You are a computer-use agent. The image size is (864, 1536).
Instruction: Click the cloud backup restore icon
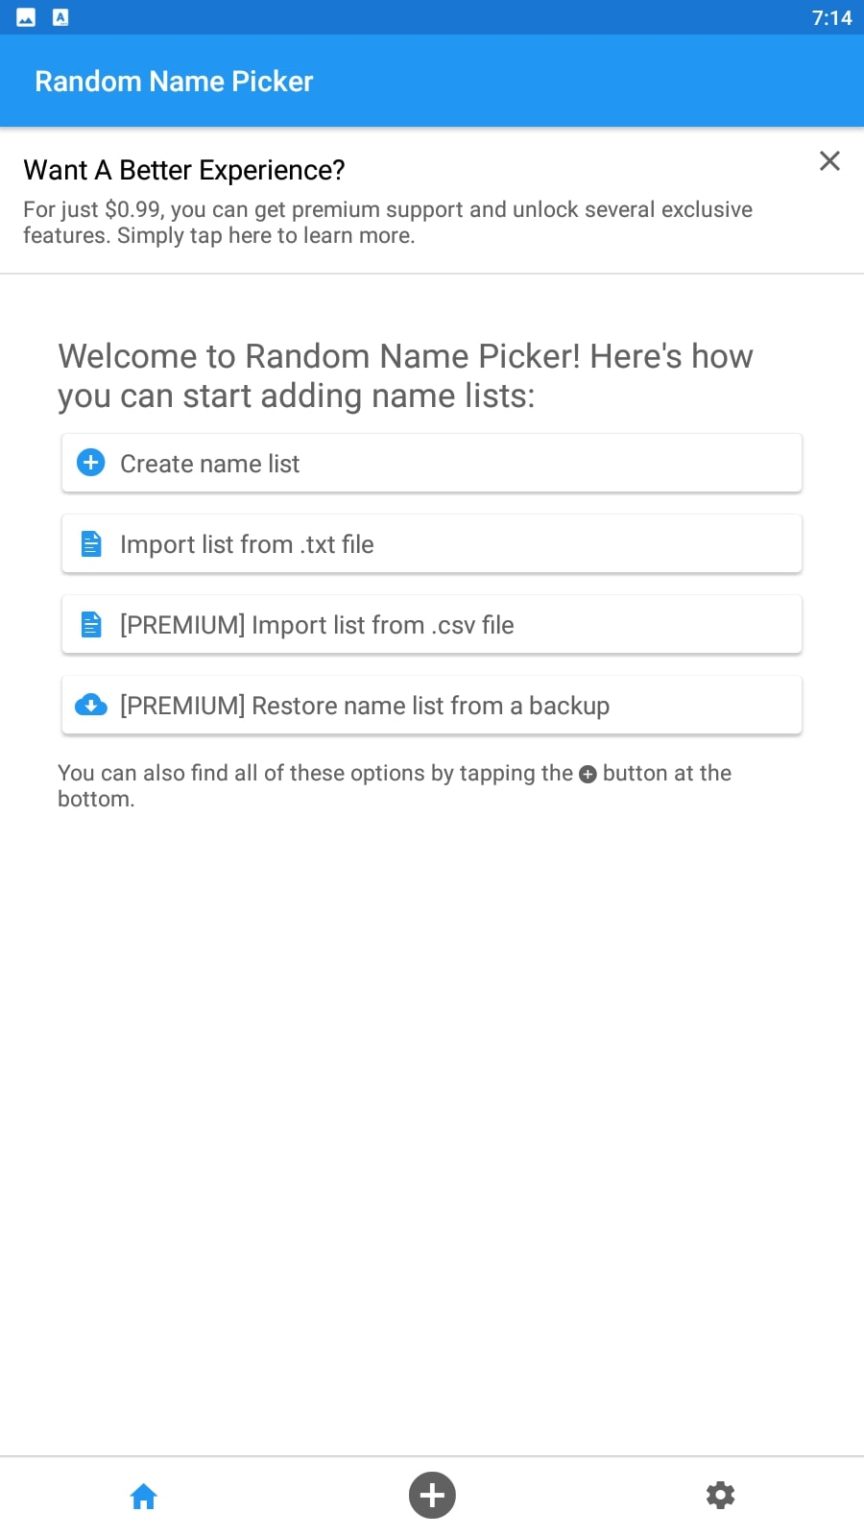coord(90,705)
